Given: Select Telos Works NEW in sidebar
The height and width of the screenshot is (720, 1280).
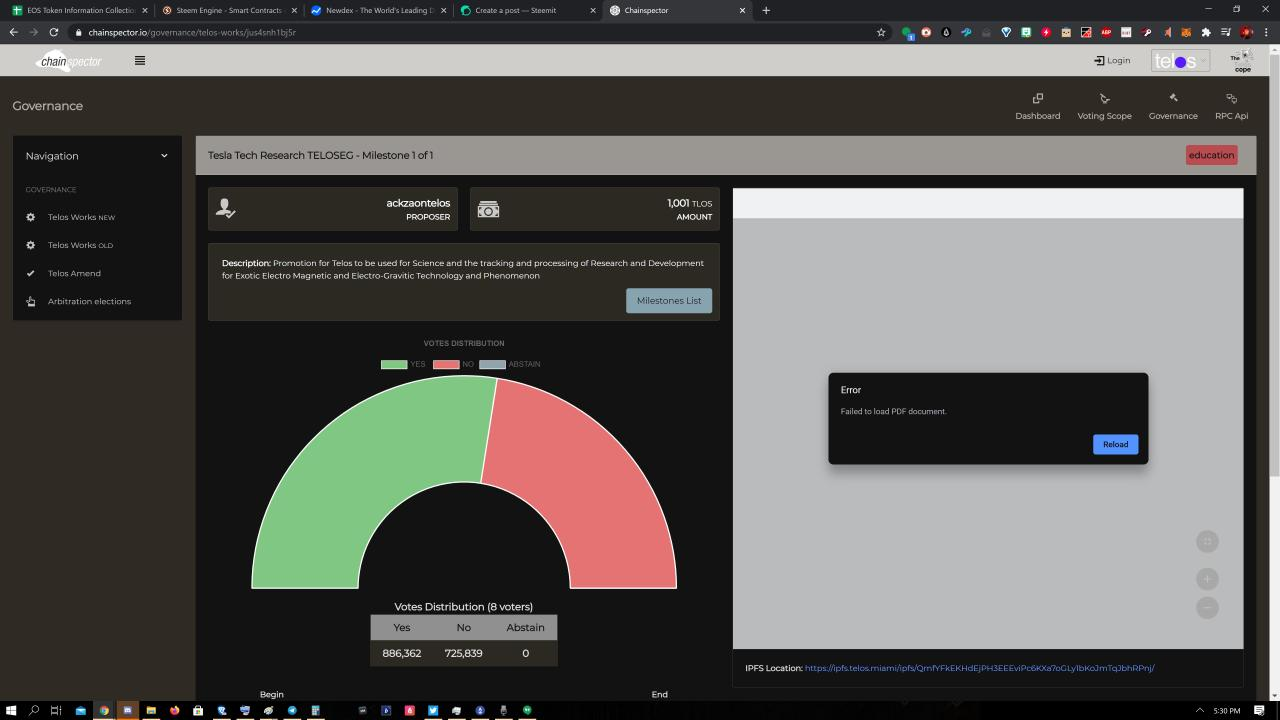Looking at the screenshot, I should 82,217.
